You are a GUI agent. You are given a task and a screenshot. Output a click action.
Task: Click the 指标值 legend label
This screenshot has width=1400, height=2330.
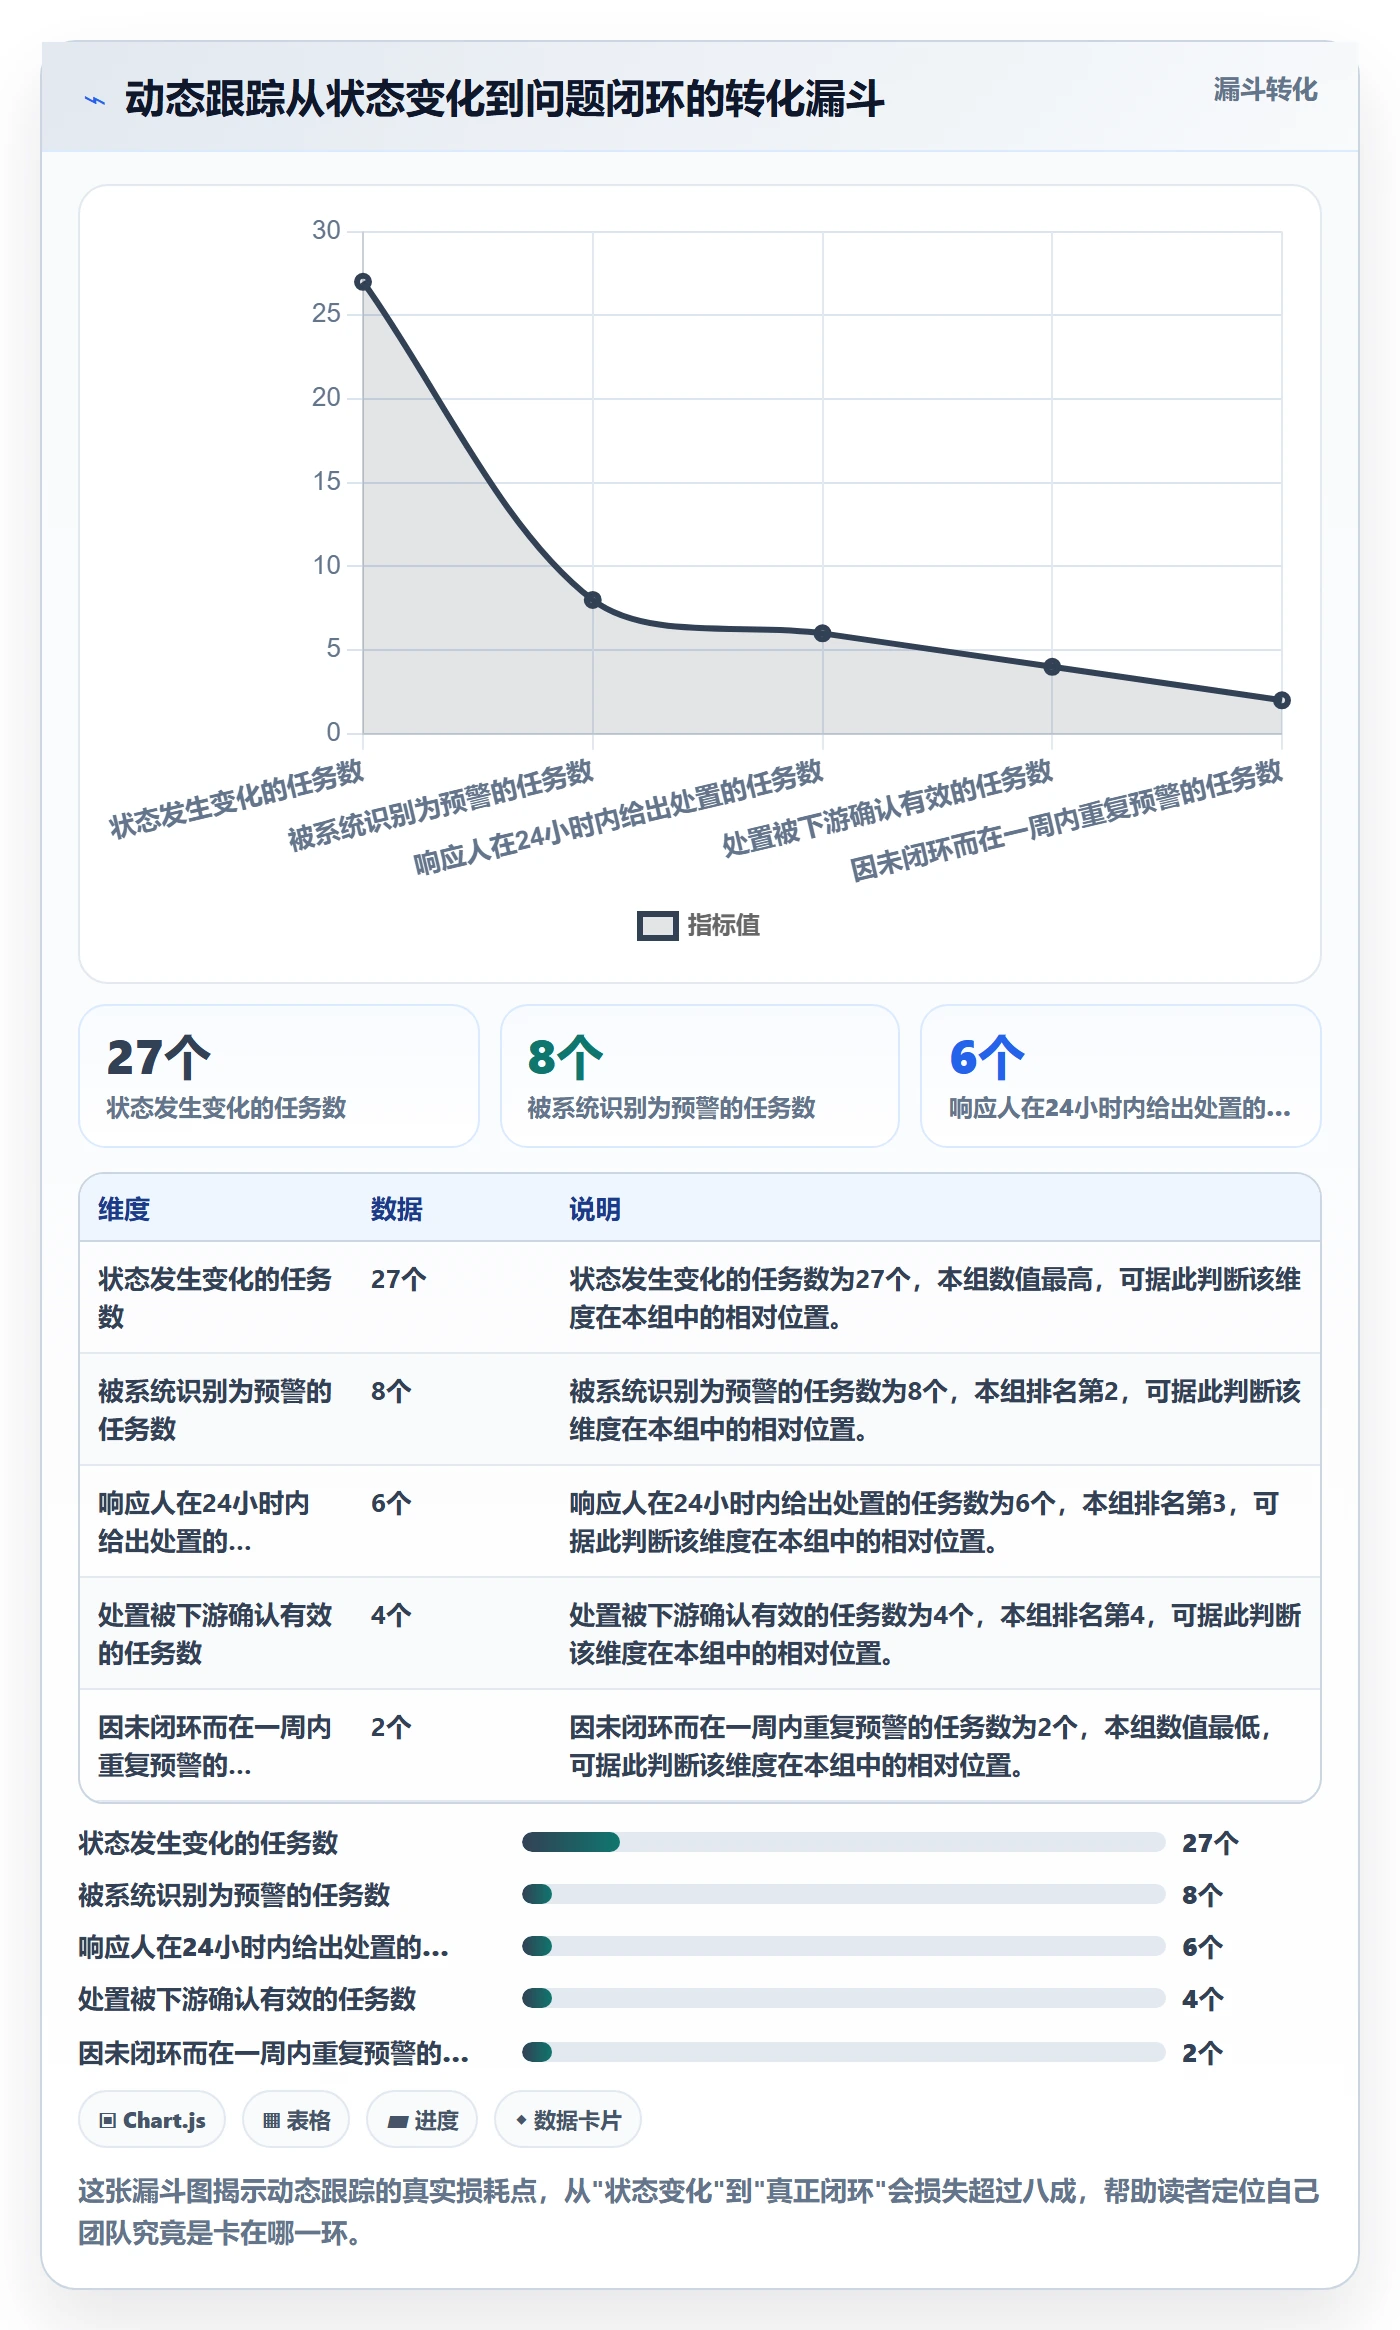click(x=724, y=926)
